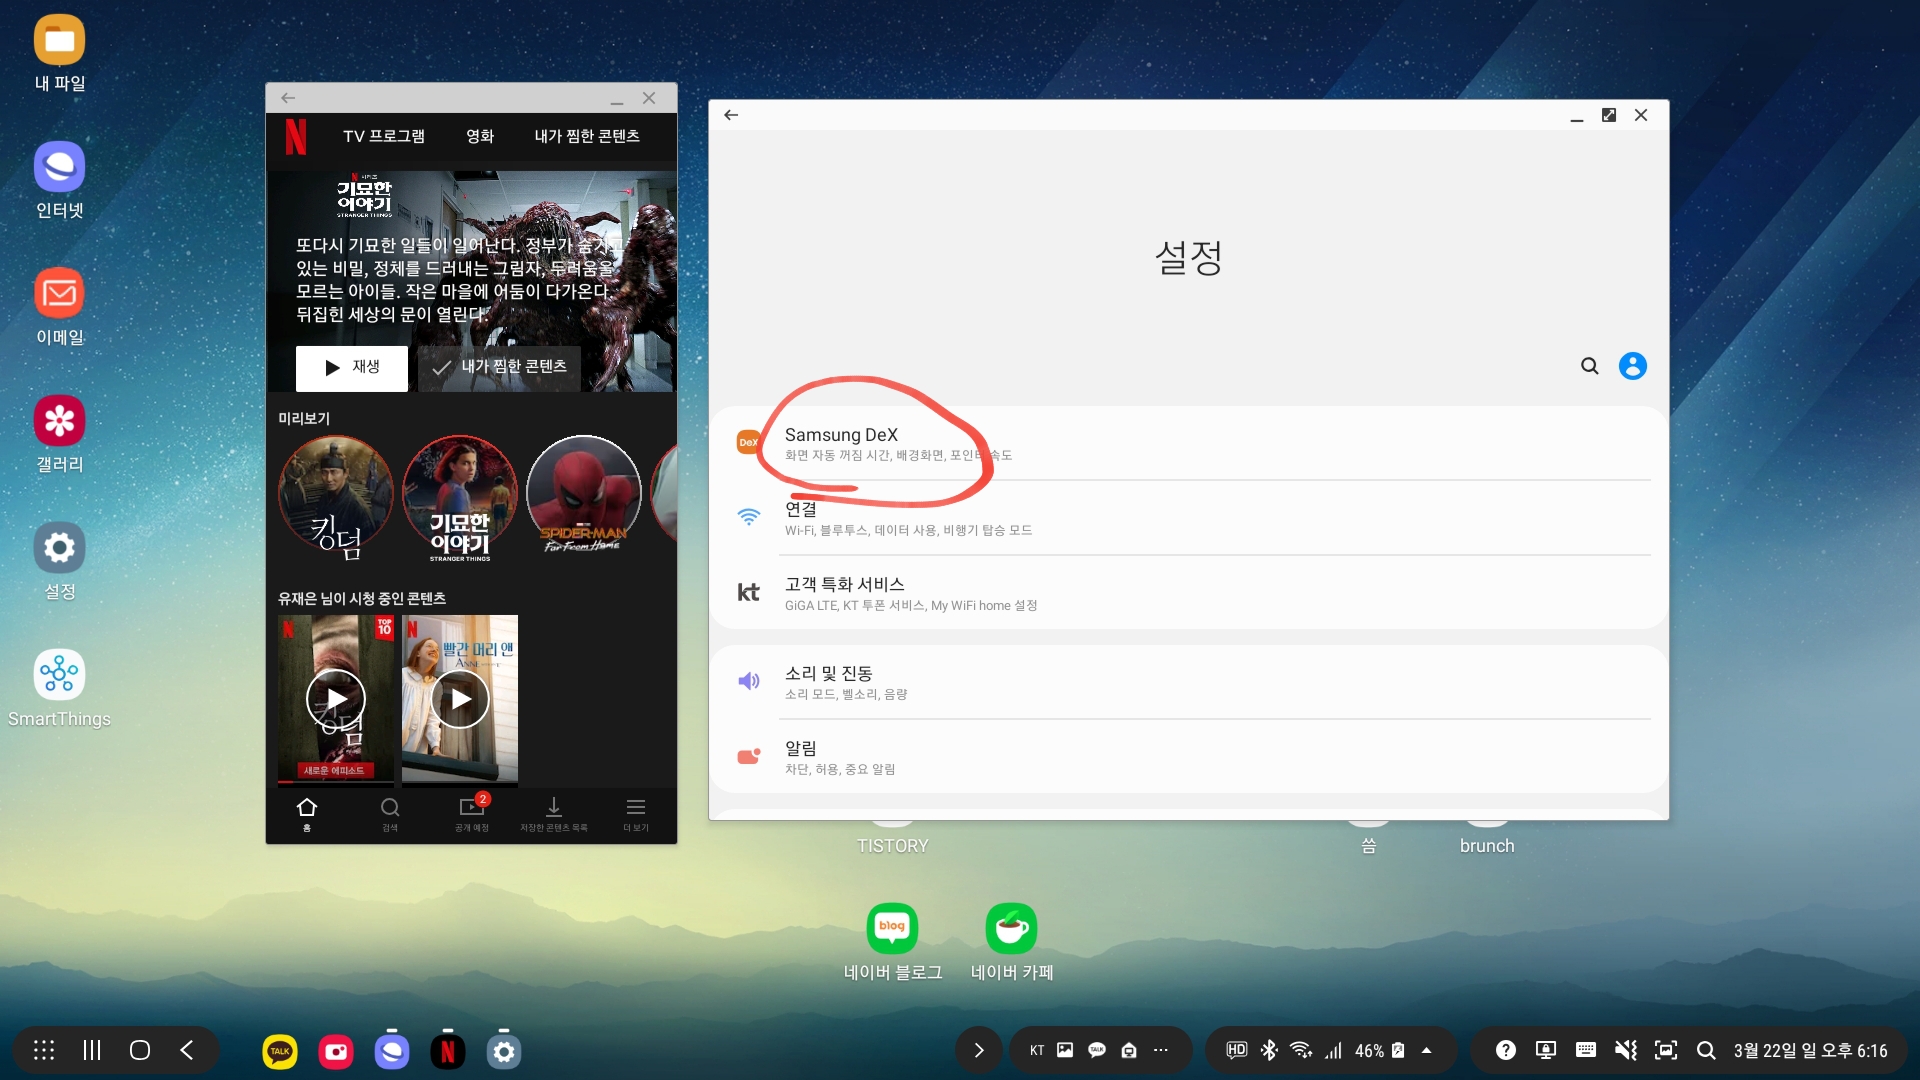Open the 킹덤 preview circle

tap(336, 494)
